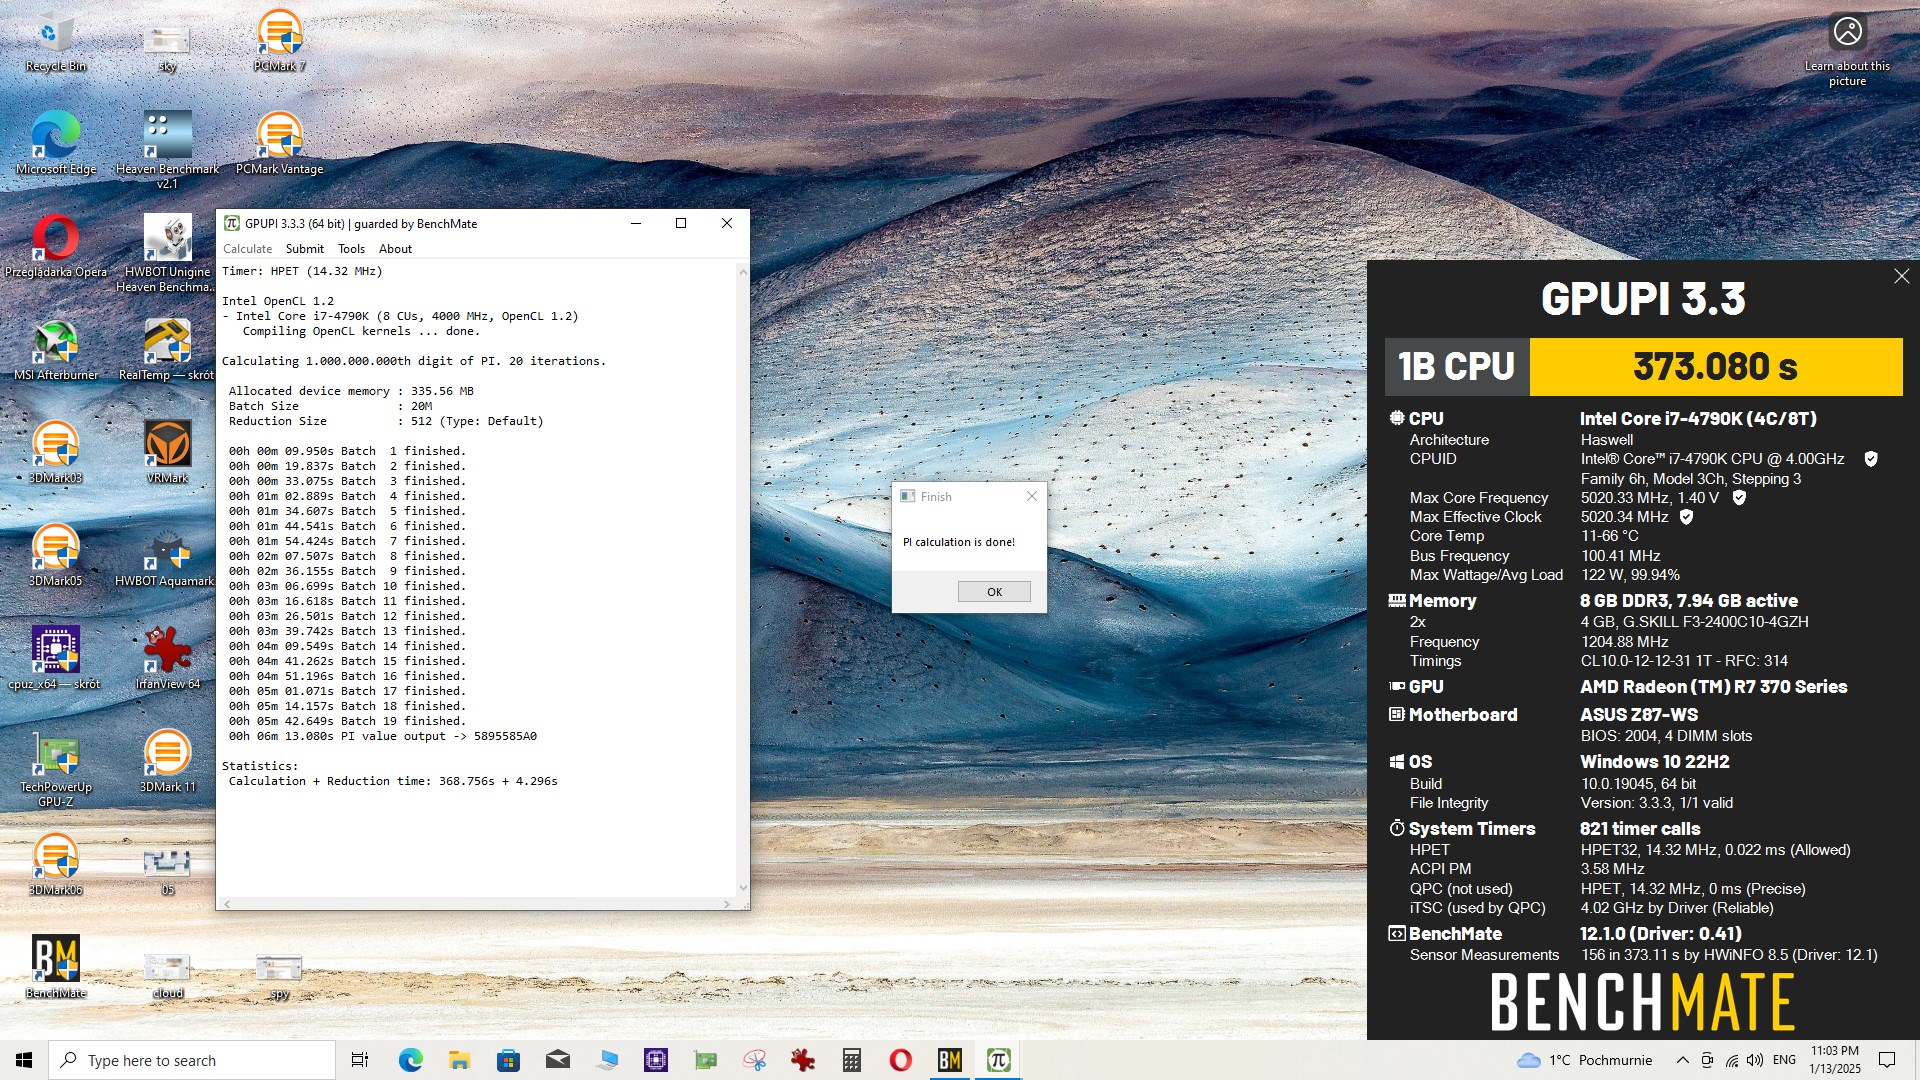Open the Tools menu in GPUPI
This screenshot has height=1080, width=1920.
(351, 249)
